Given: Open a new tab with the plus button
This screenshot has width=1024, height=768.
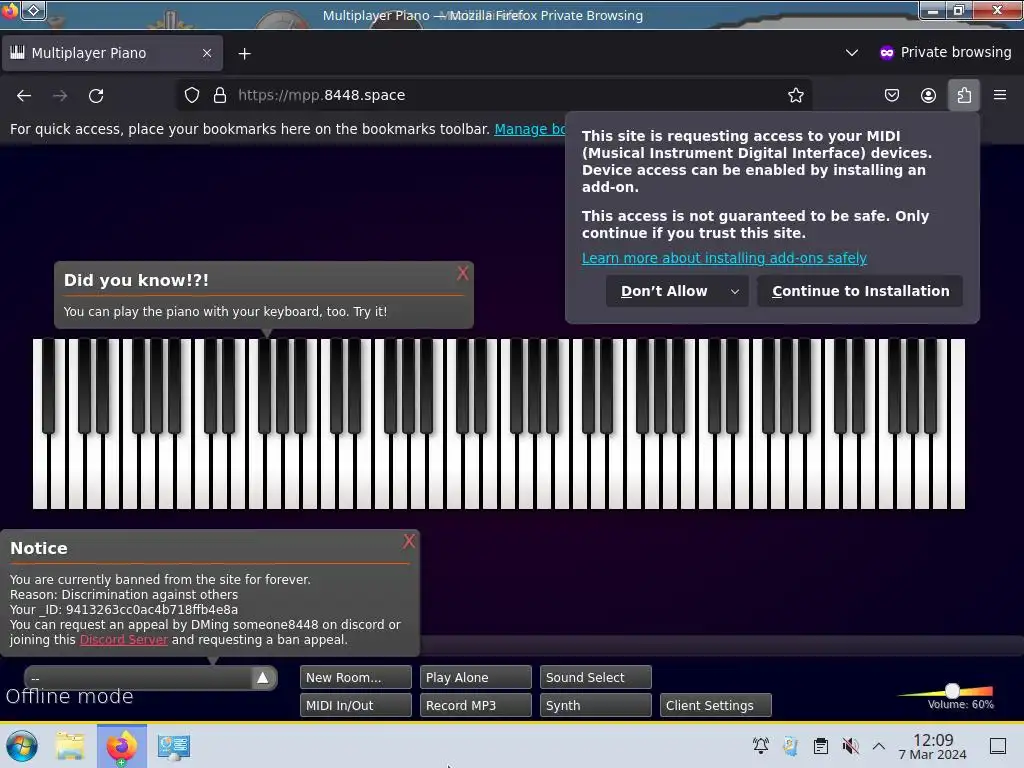Looking at the screenshot, I should click(x=244, y=54).
